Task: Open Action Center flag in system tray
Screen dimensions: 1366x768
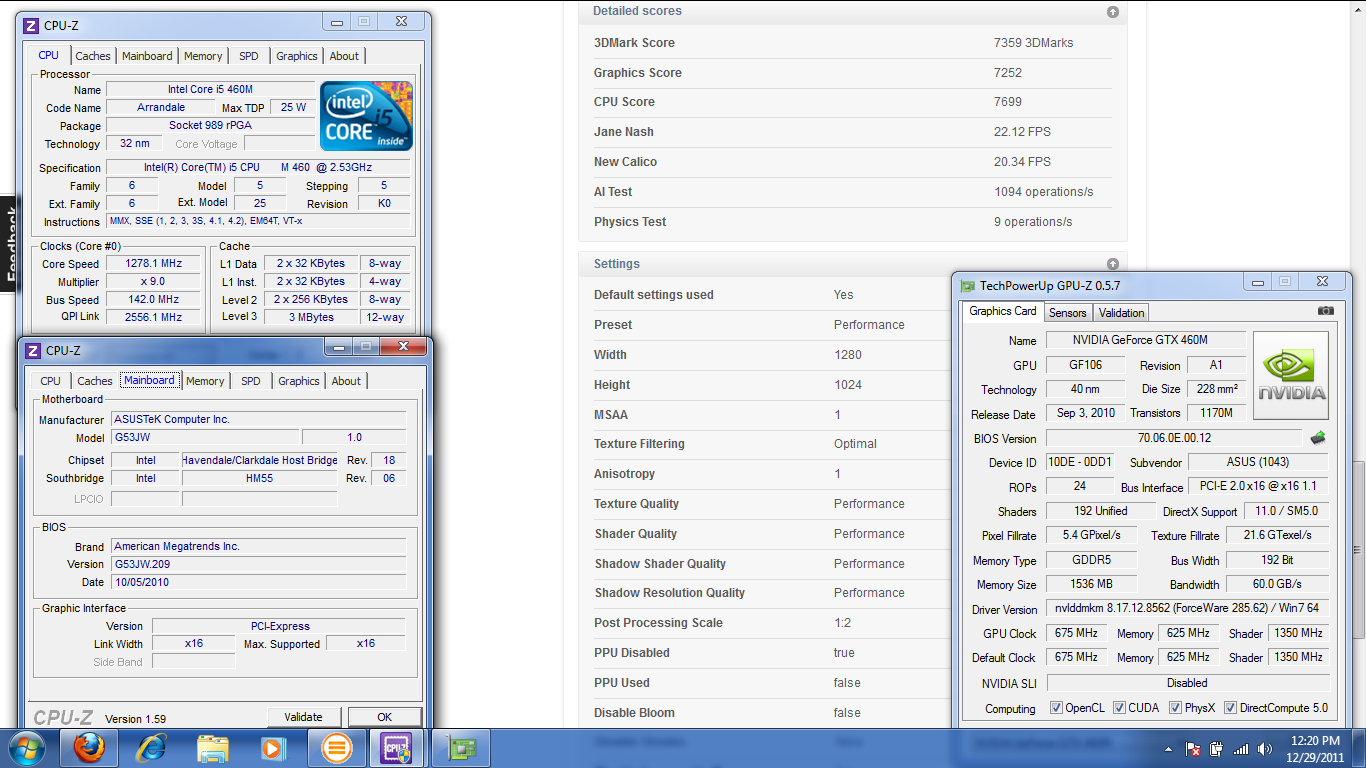Action: [1192, 749]
